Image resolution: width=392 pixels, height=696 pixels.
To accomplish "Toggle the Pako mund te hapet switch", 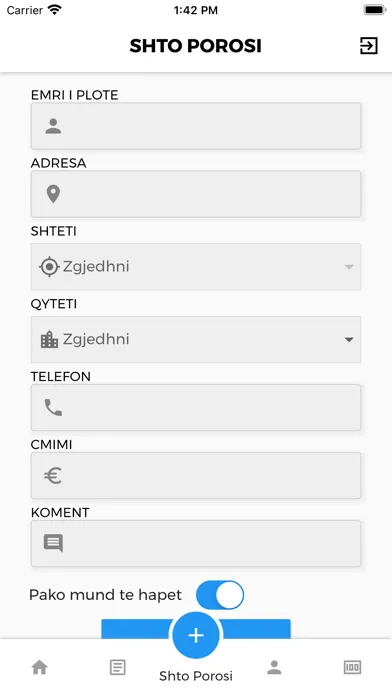I will click(x=220, y=595).
